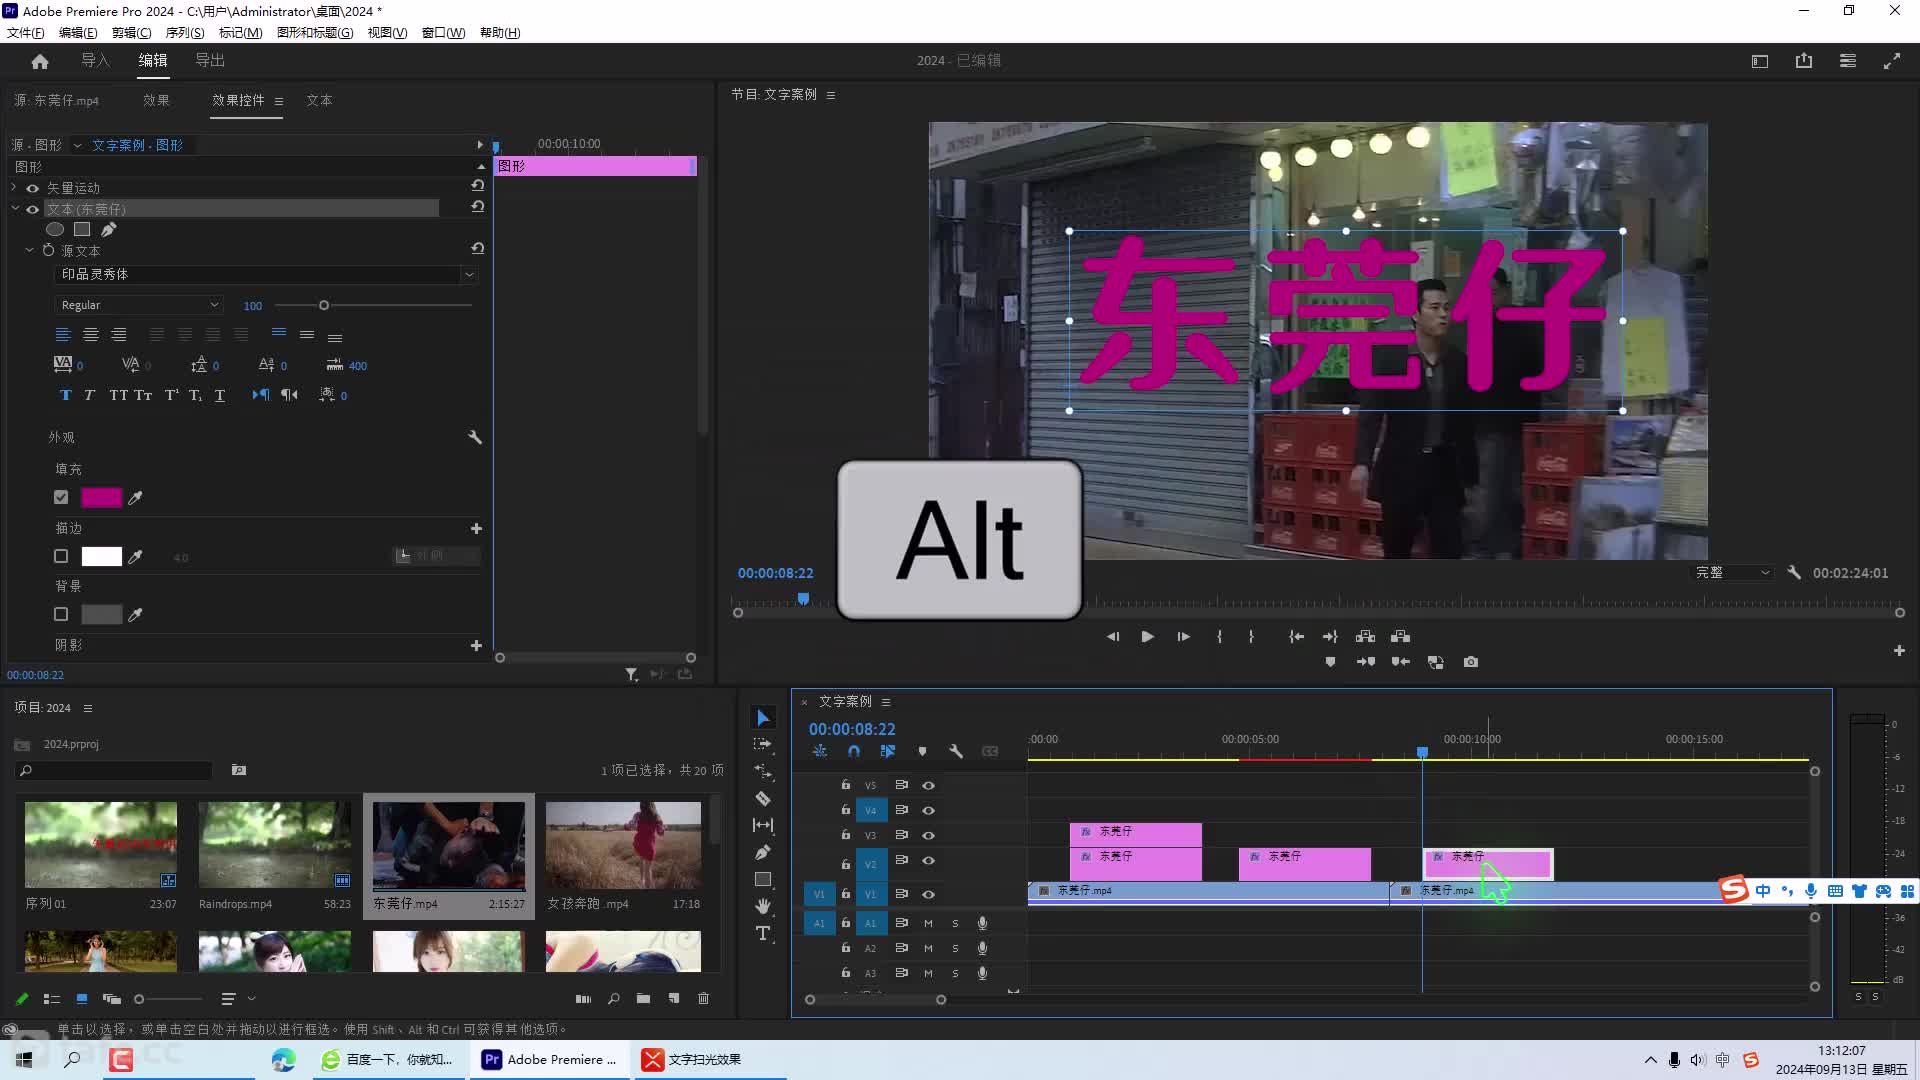The image size is (1920, 1080).
Task: Expand vector motion properties
Action: [x=14, y=188]
